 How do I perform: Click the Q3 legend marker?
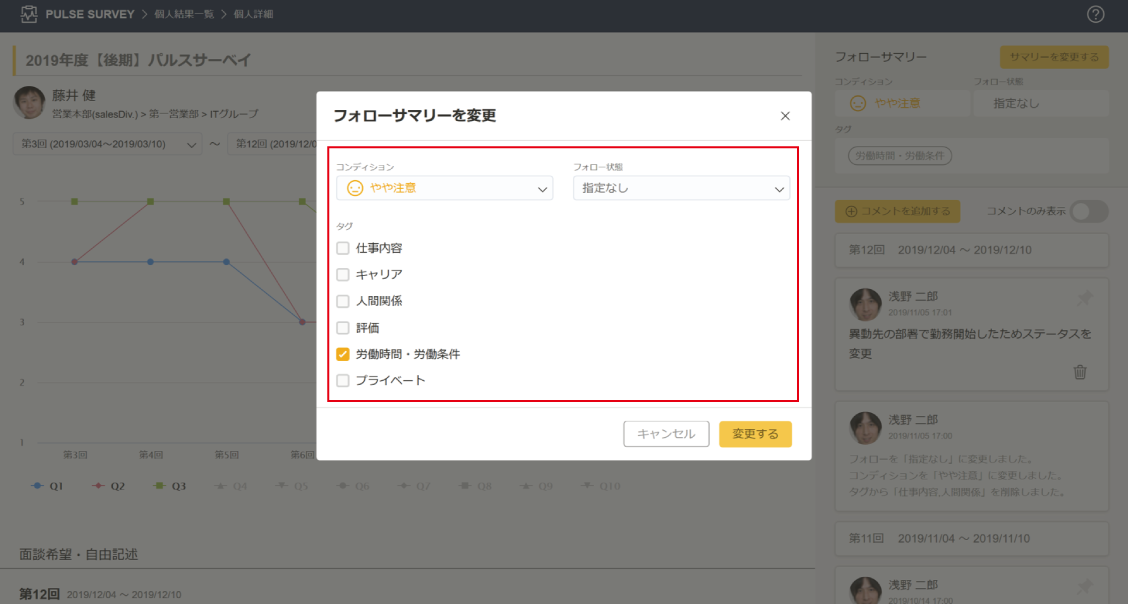click(x=160, y=486)
